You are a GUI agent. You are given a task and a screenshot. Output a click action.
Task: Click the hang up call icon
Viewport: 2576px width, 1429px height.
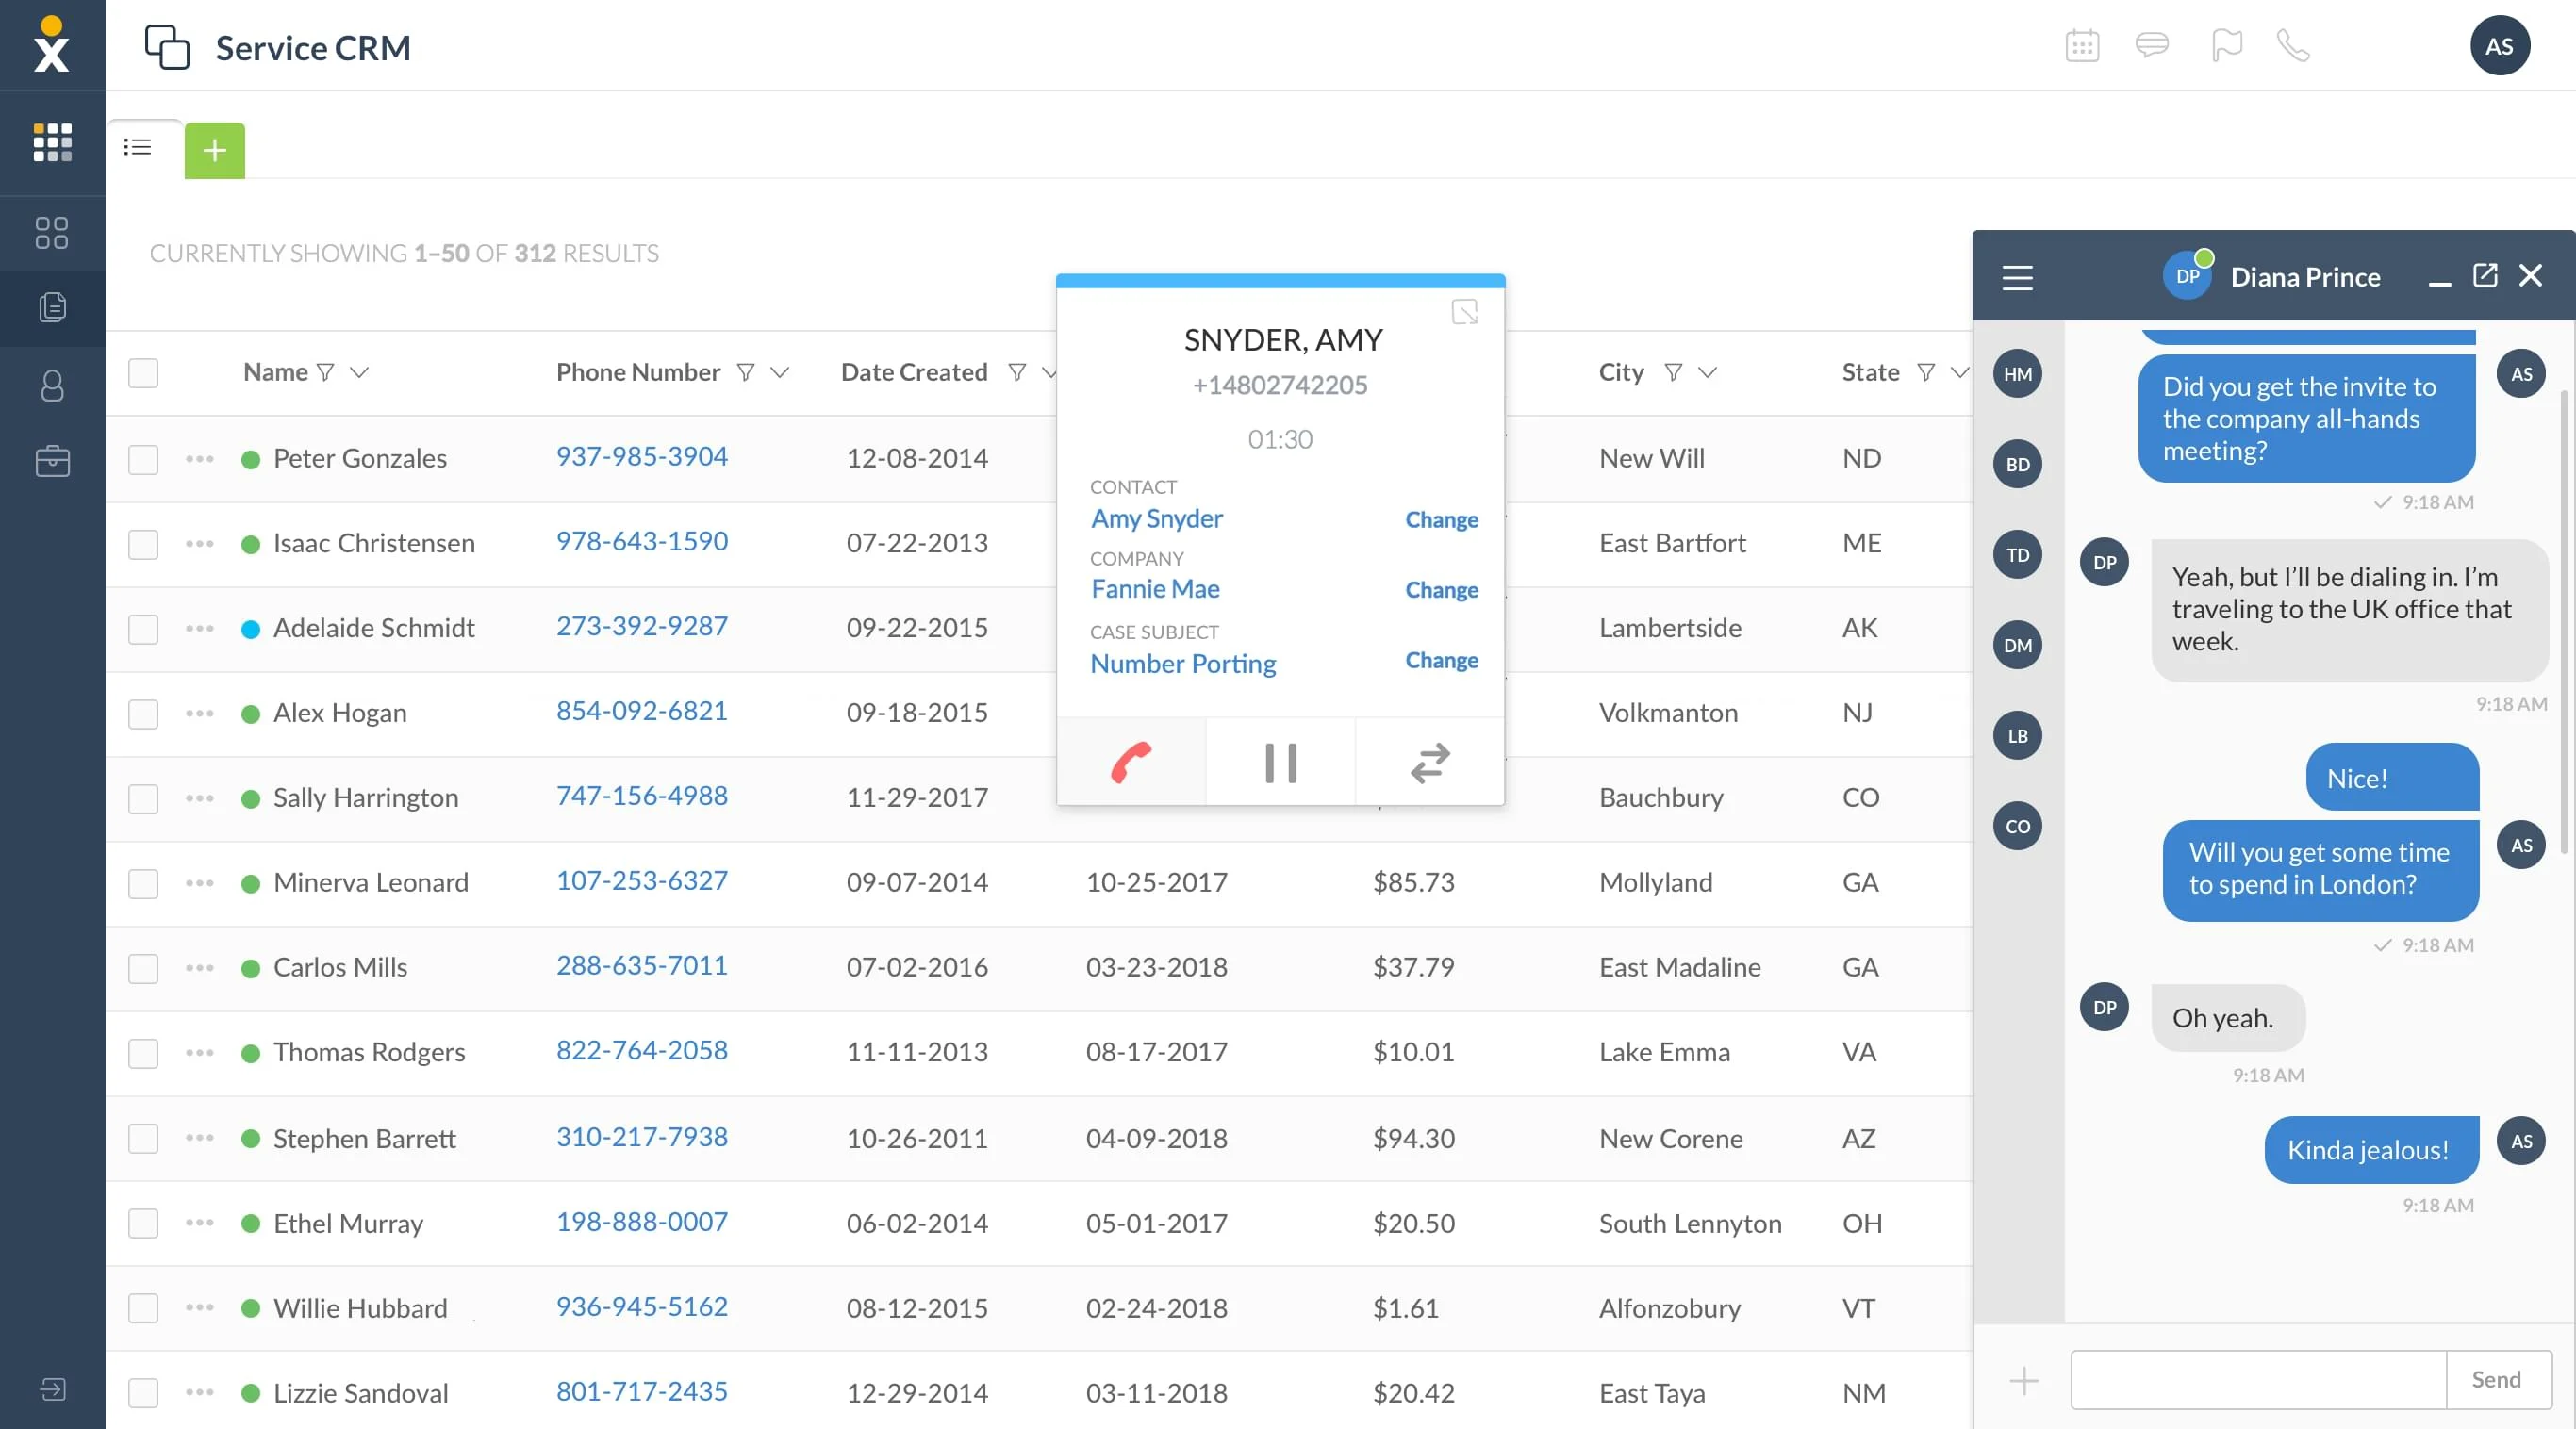tap(1130, 761)
